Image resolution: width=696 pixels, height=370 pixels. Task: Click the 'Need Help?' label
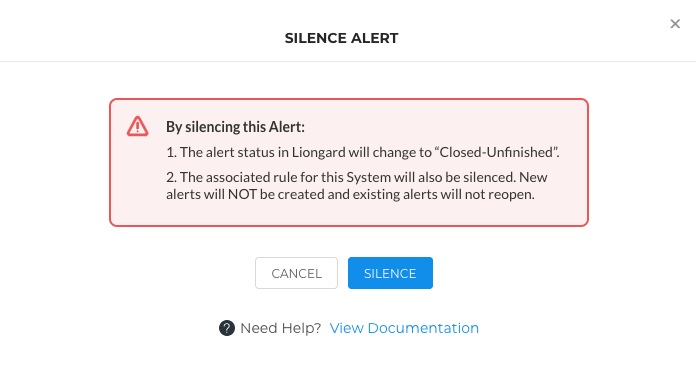281,328
